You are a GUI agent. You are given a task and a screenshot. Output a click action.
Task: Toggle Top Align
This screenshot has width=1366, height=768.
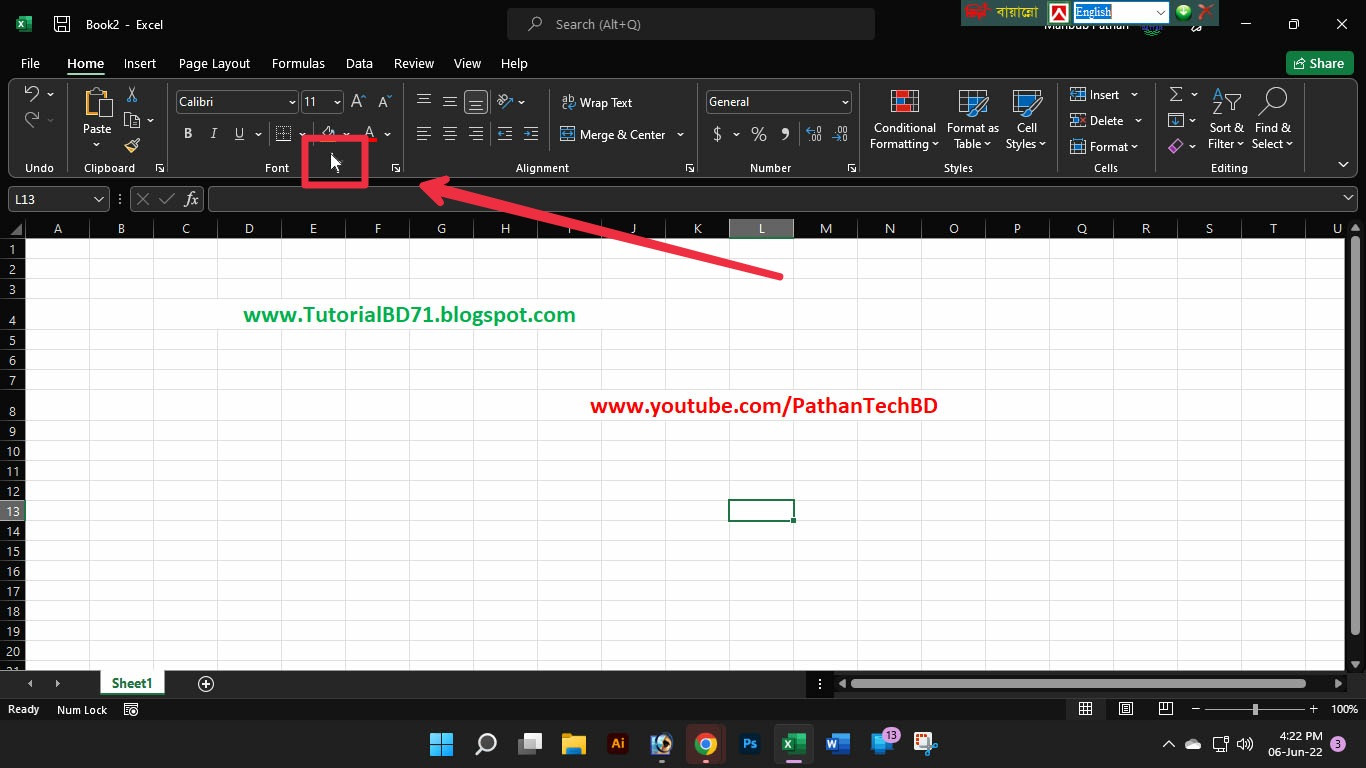(x=424, y=102)
